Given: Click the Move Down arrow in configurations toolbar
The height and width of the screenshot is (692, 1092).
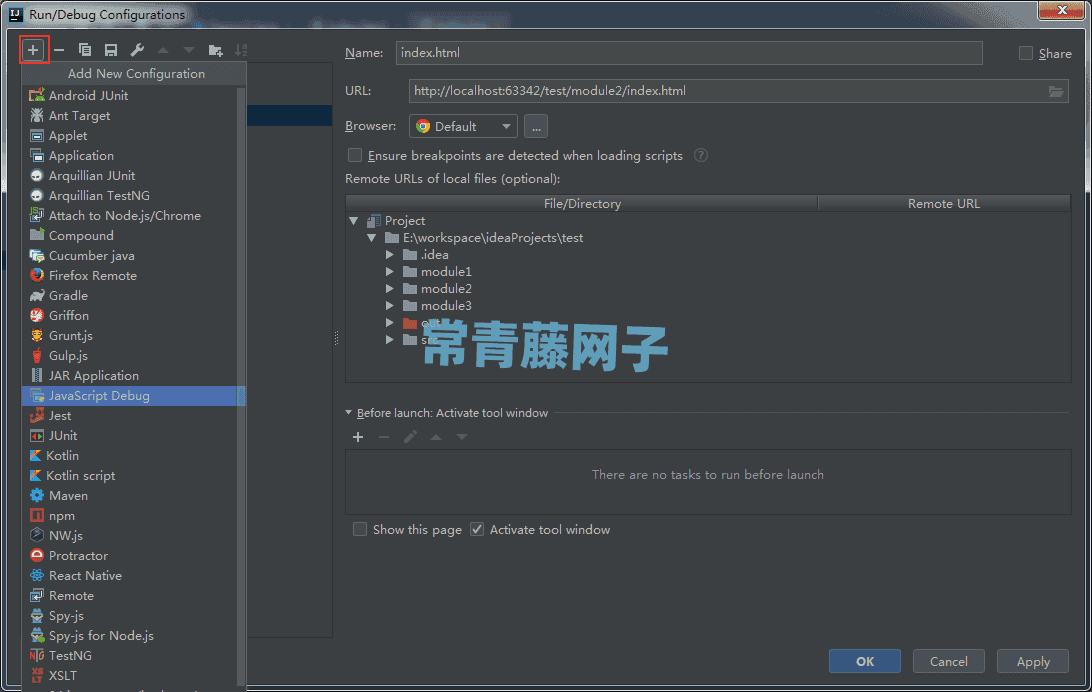Looking at the screenshot, I should tap(189, 50).
